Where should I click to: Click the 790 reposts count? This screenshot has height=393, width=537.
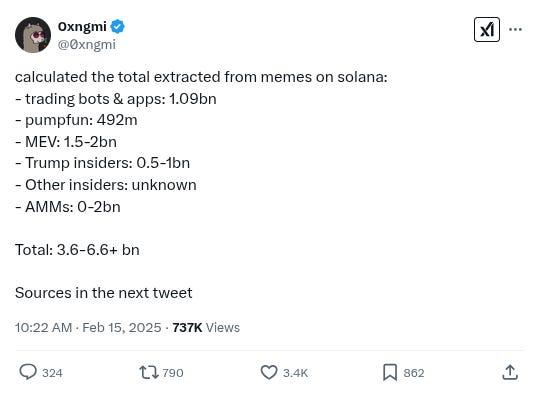click(x=173, y=373)
